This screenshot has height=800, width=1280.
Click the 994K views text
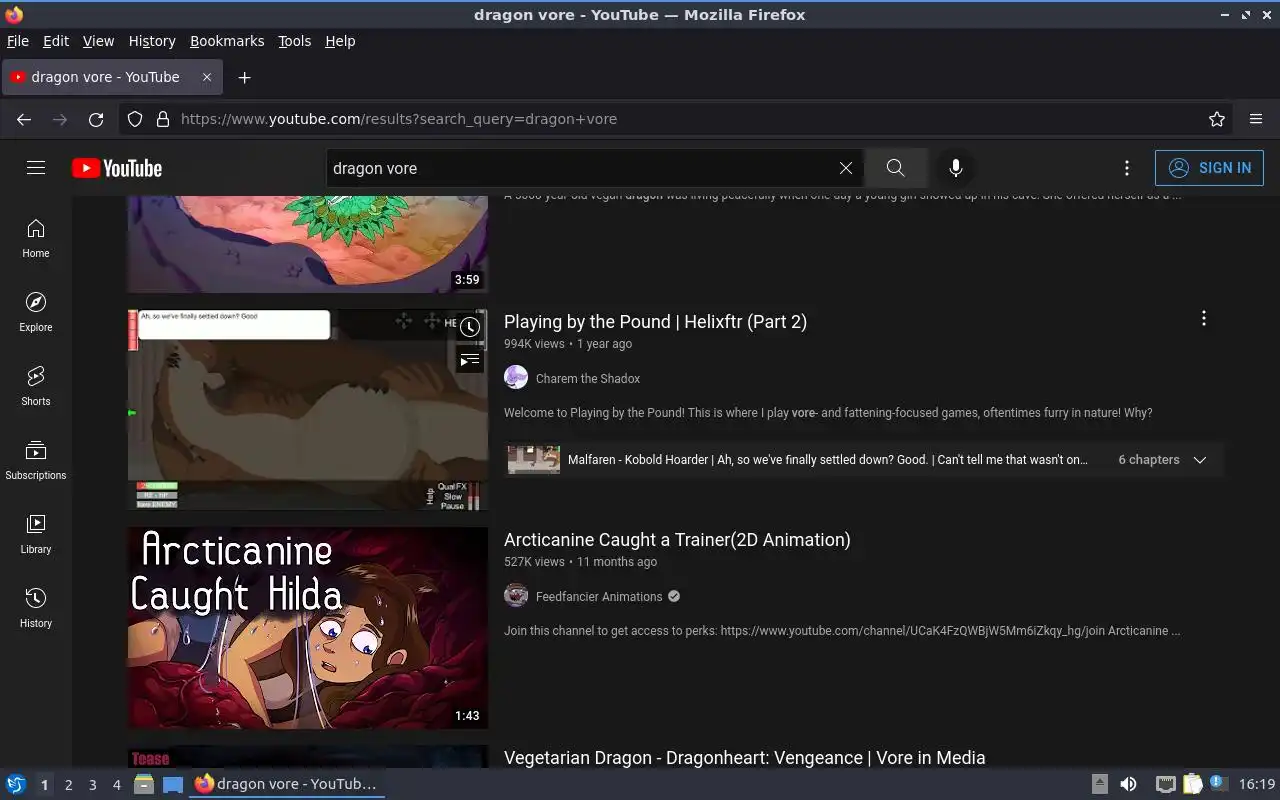[x=534, y=344]
